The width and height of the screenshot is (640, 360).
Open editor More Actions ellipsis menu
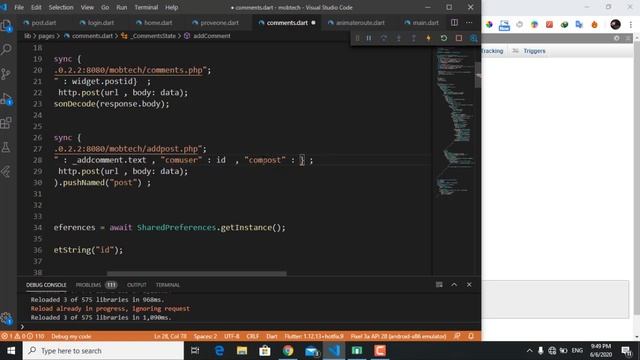click(x=469, y=22)
